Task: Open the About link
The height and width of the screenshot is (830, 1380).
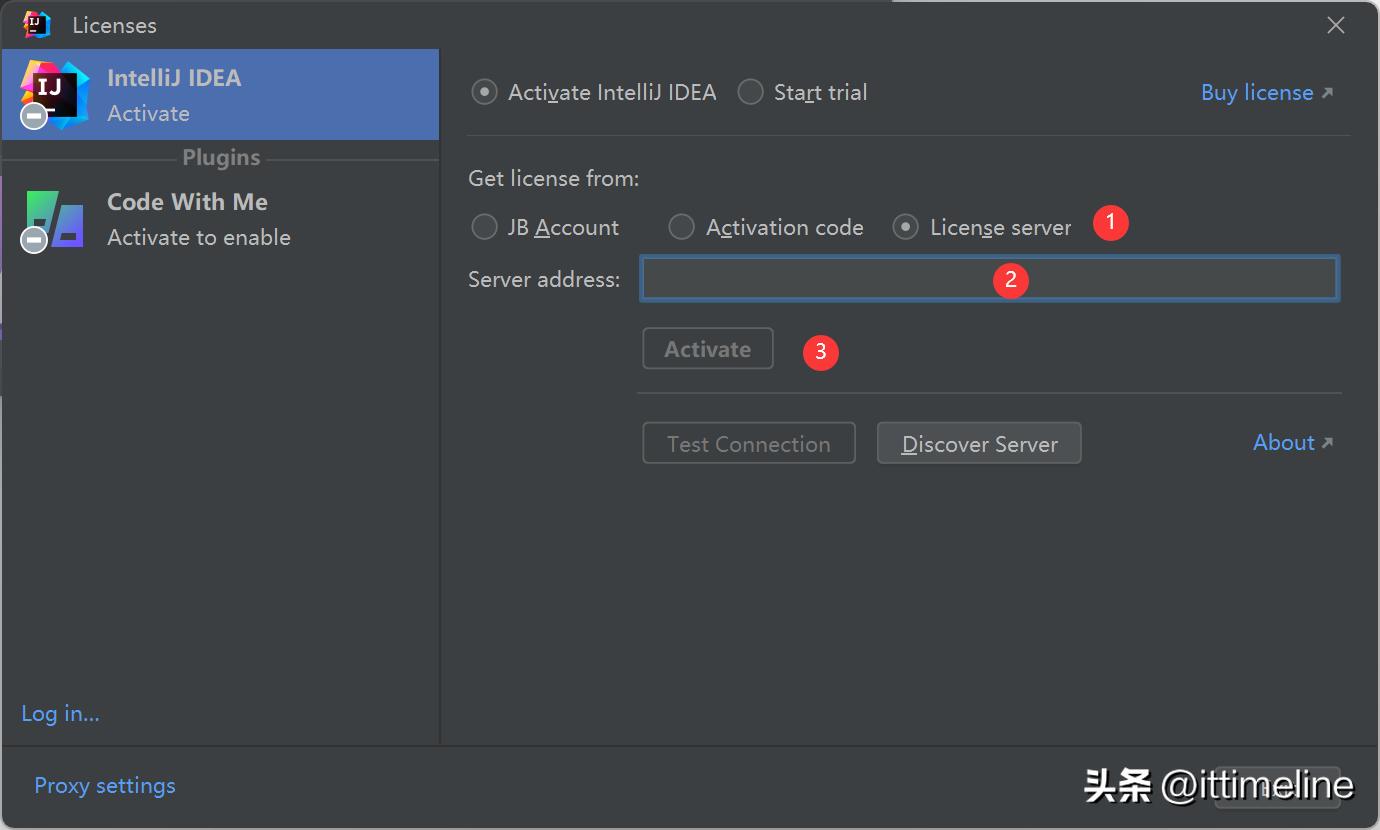Action: click(x=1293, y=442)
